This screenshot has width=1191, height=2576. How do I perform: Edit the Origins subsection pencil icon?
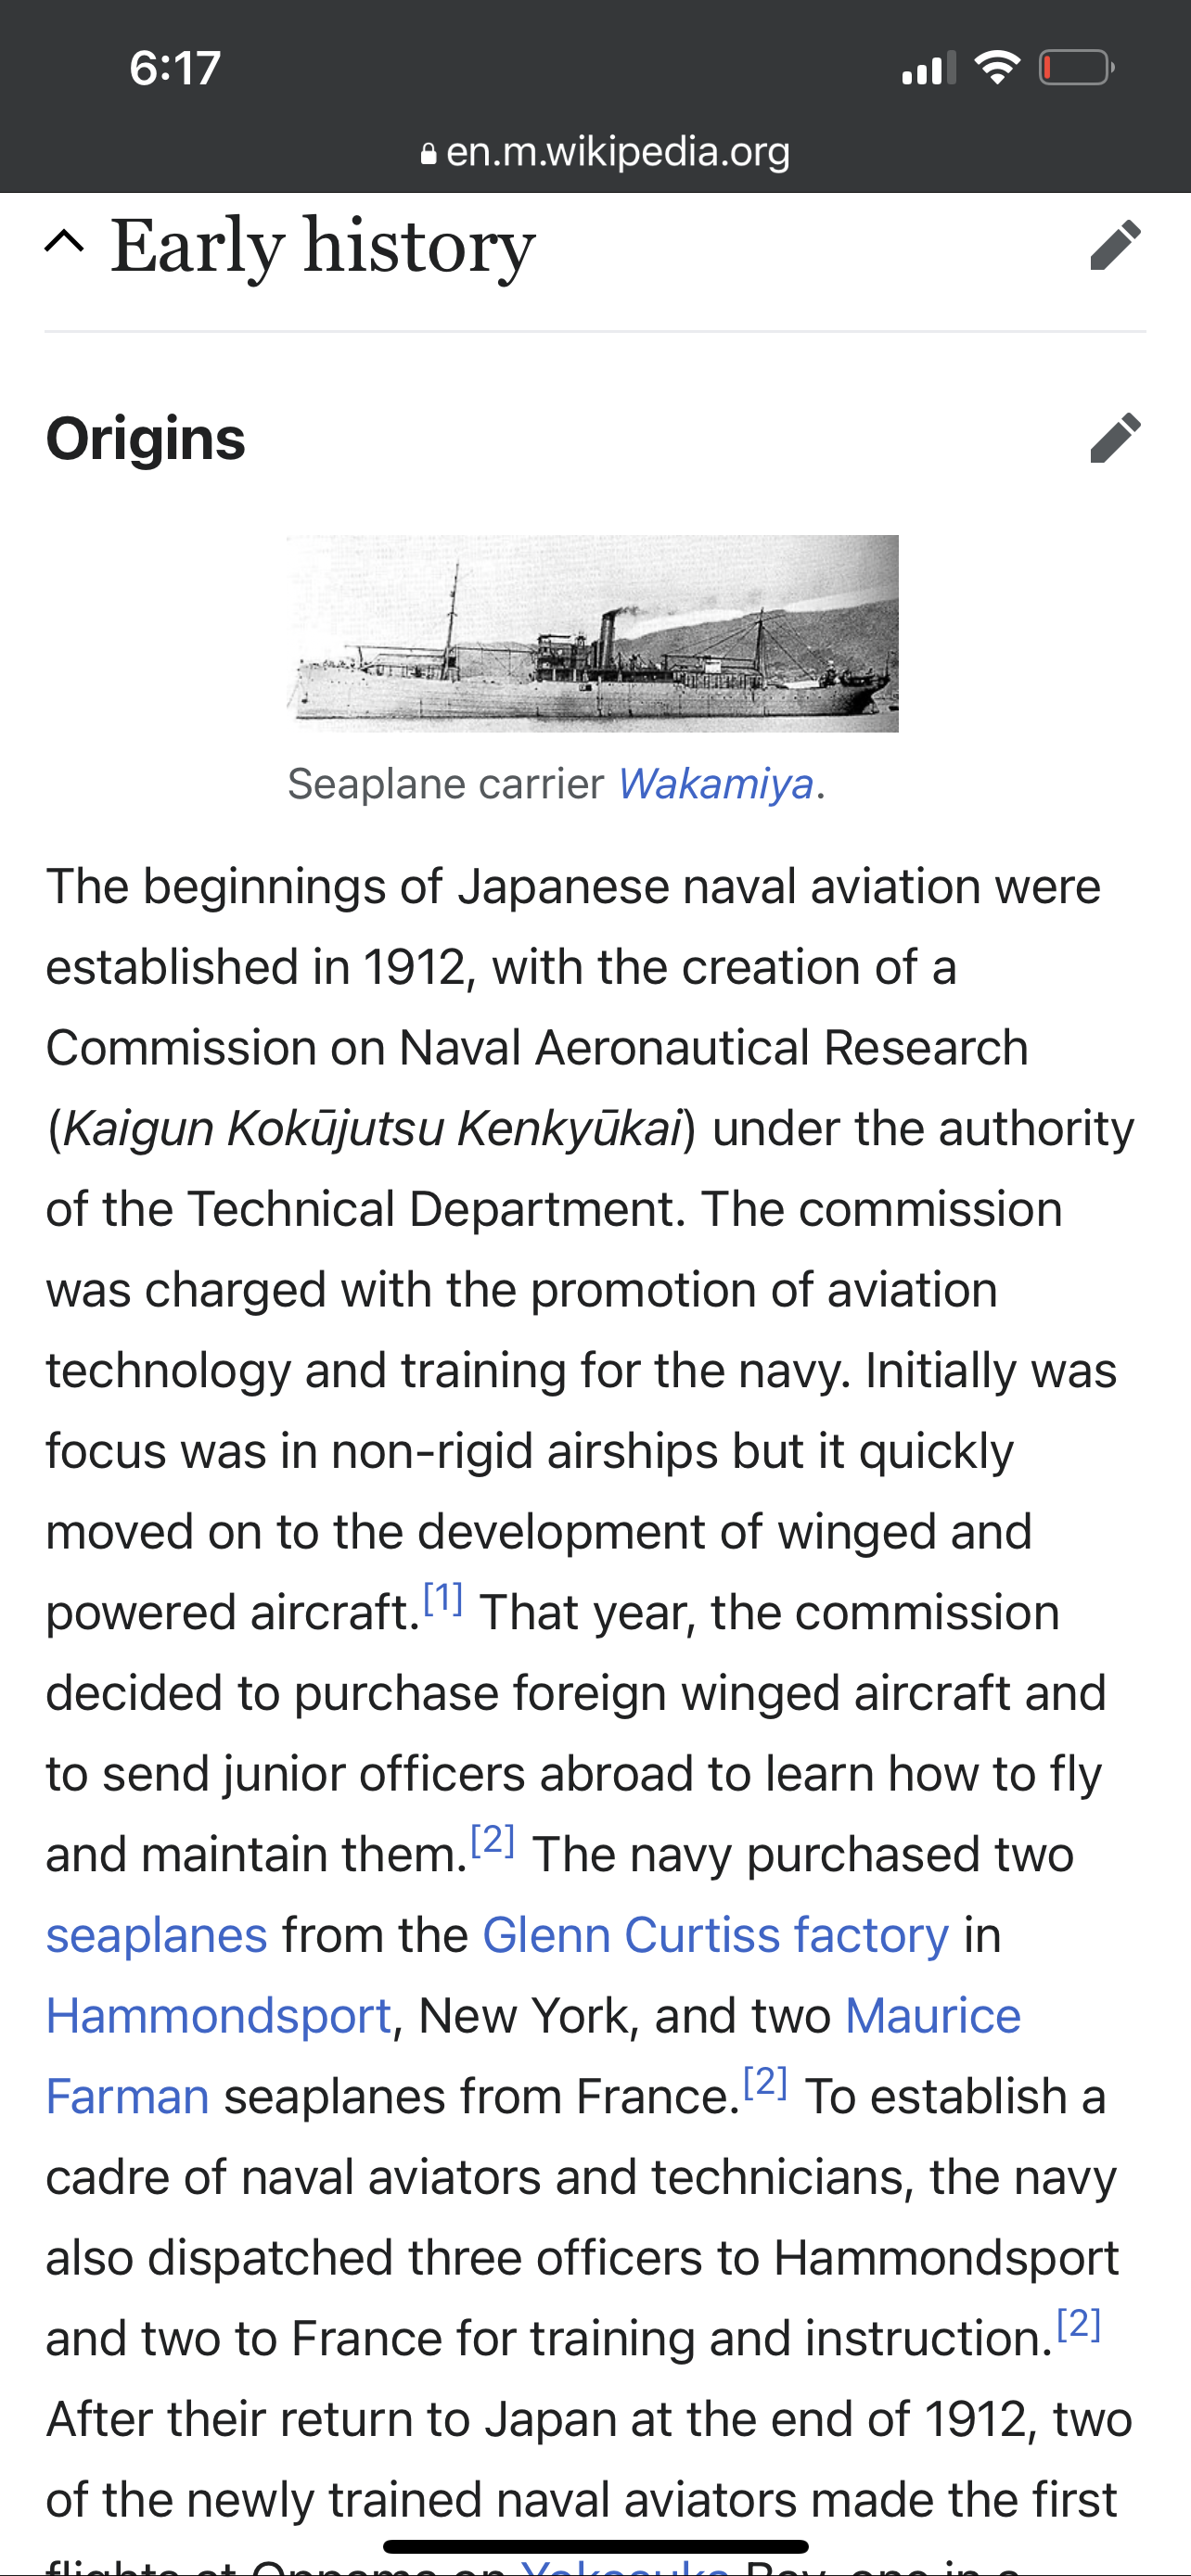pyautogui.click(x=1115, y=438)
